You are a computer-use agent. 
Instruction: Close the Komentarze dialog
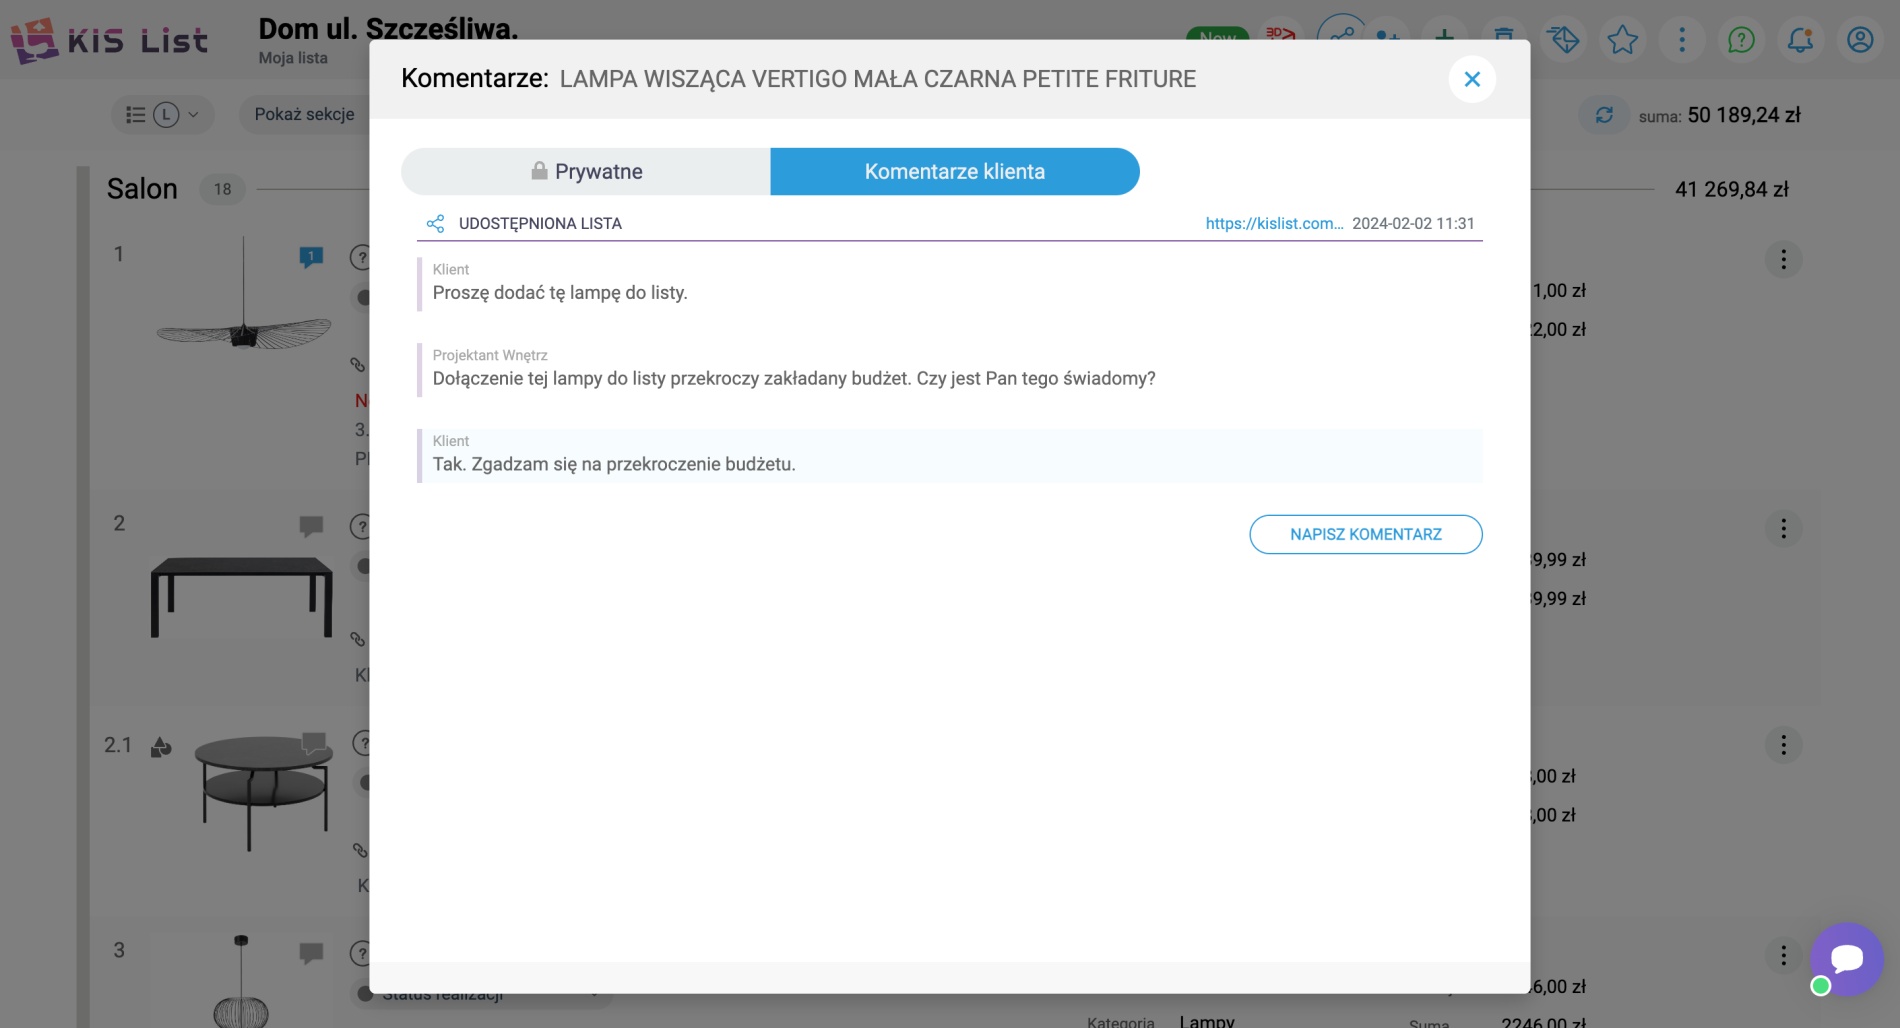pyautogui.click(x=1472, y=79)
